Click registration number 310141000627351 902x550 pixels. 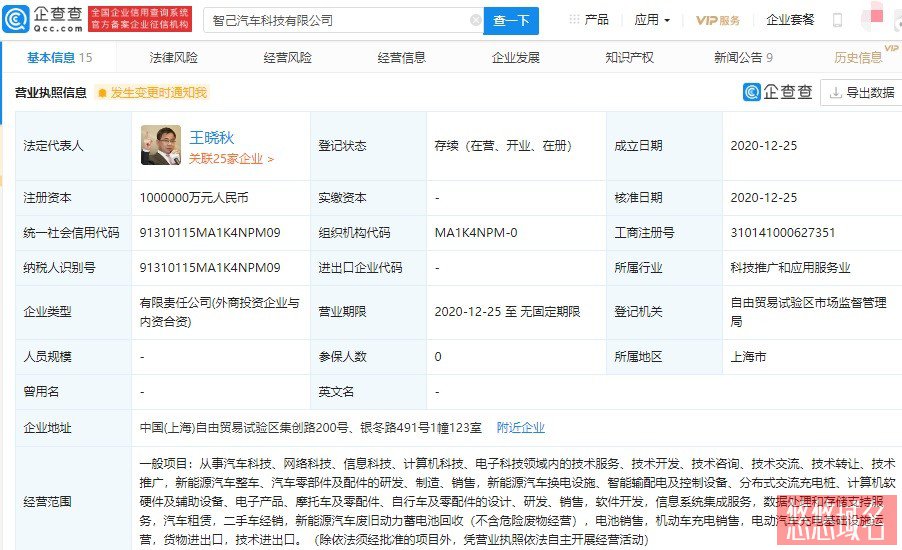[782, 232]
